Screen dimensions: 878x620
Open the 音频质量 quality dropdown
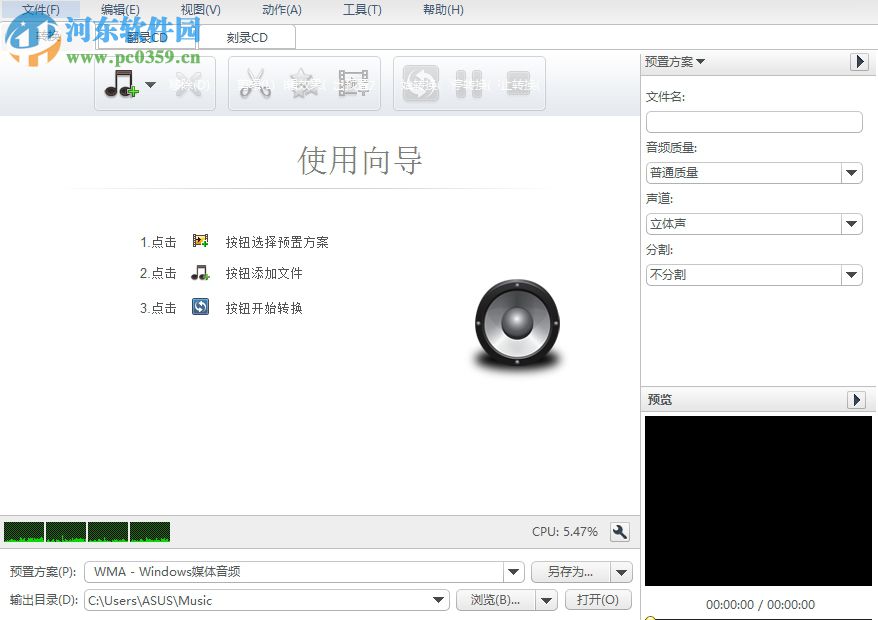[x=851, y=172]
